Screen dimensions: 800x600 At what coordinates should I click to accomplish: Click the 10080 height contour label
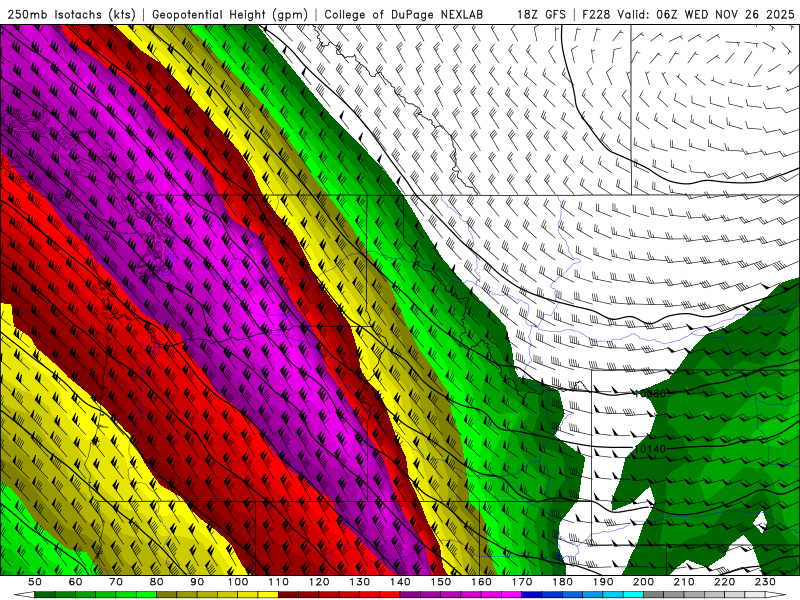[649, 393]
